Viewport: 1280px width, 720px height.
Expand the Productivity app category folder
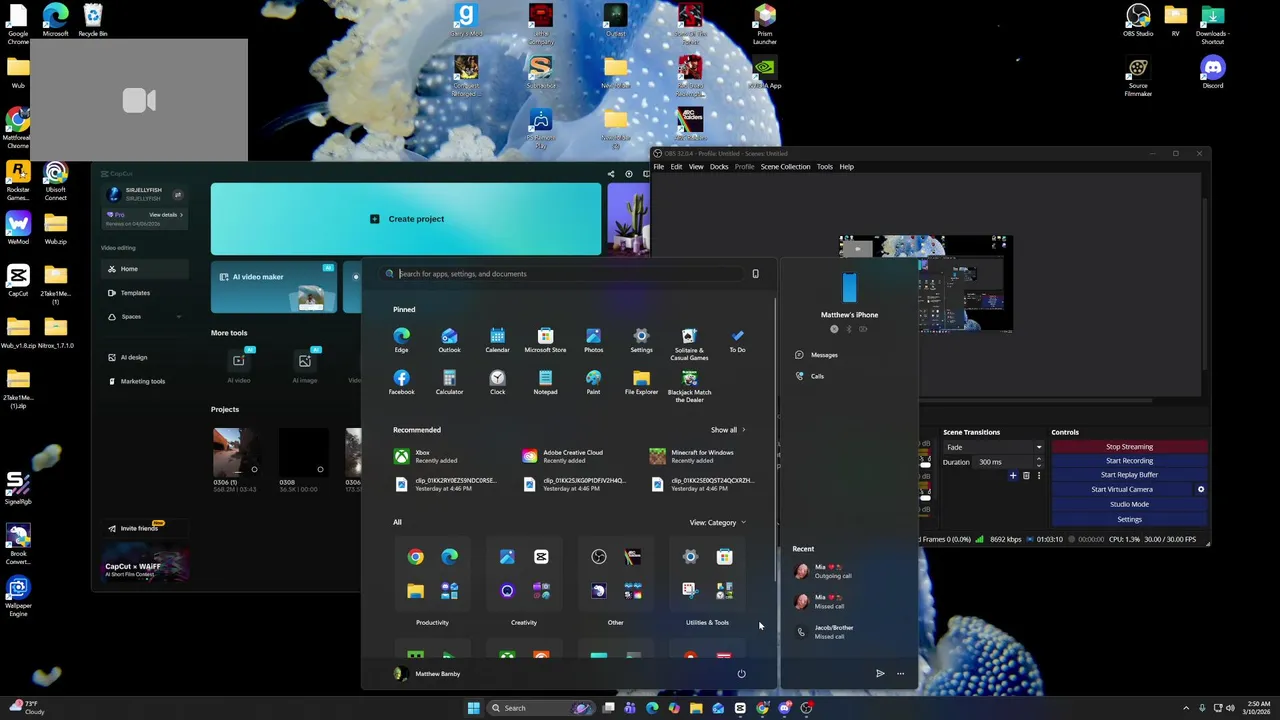coord(432,574)
